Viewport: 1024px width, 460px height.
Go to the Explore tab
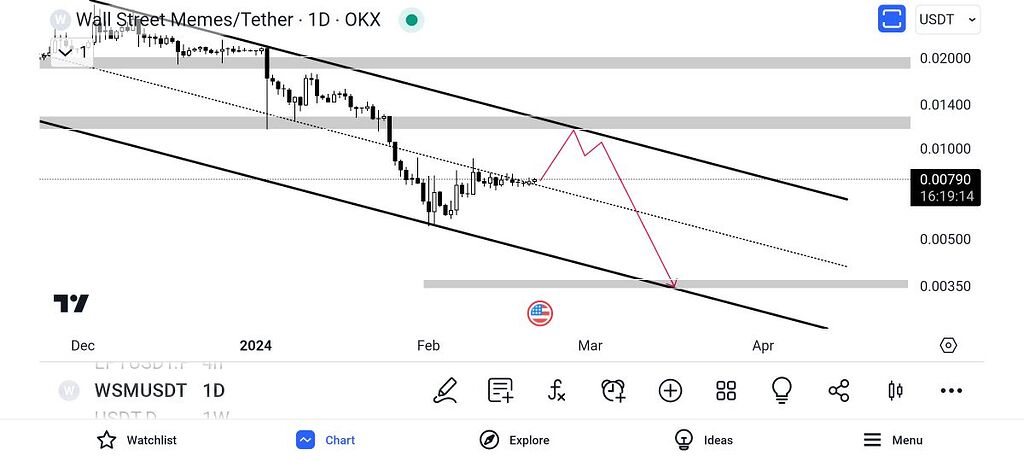click(515, 440)
